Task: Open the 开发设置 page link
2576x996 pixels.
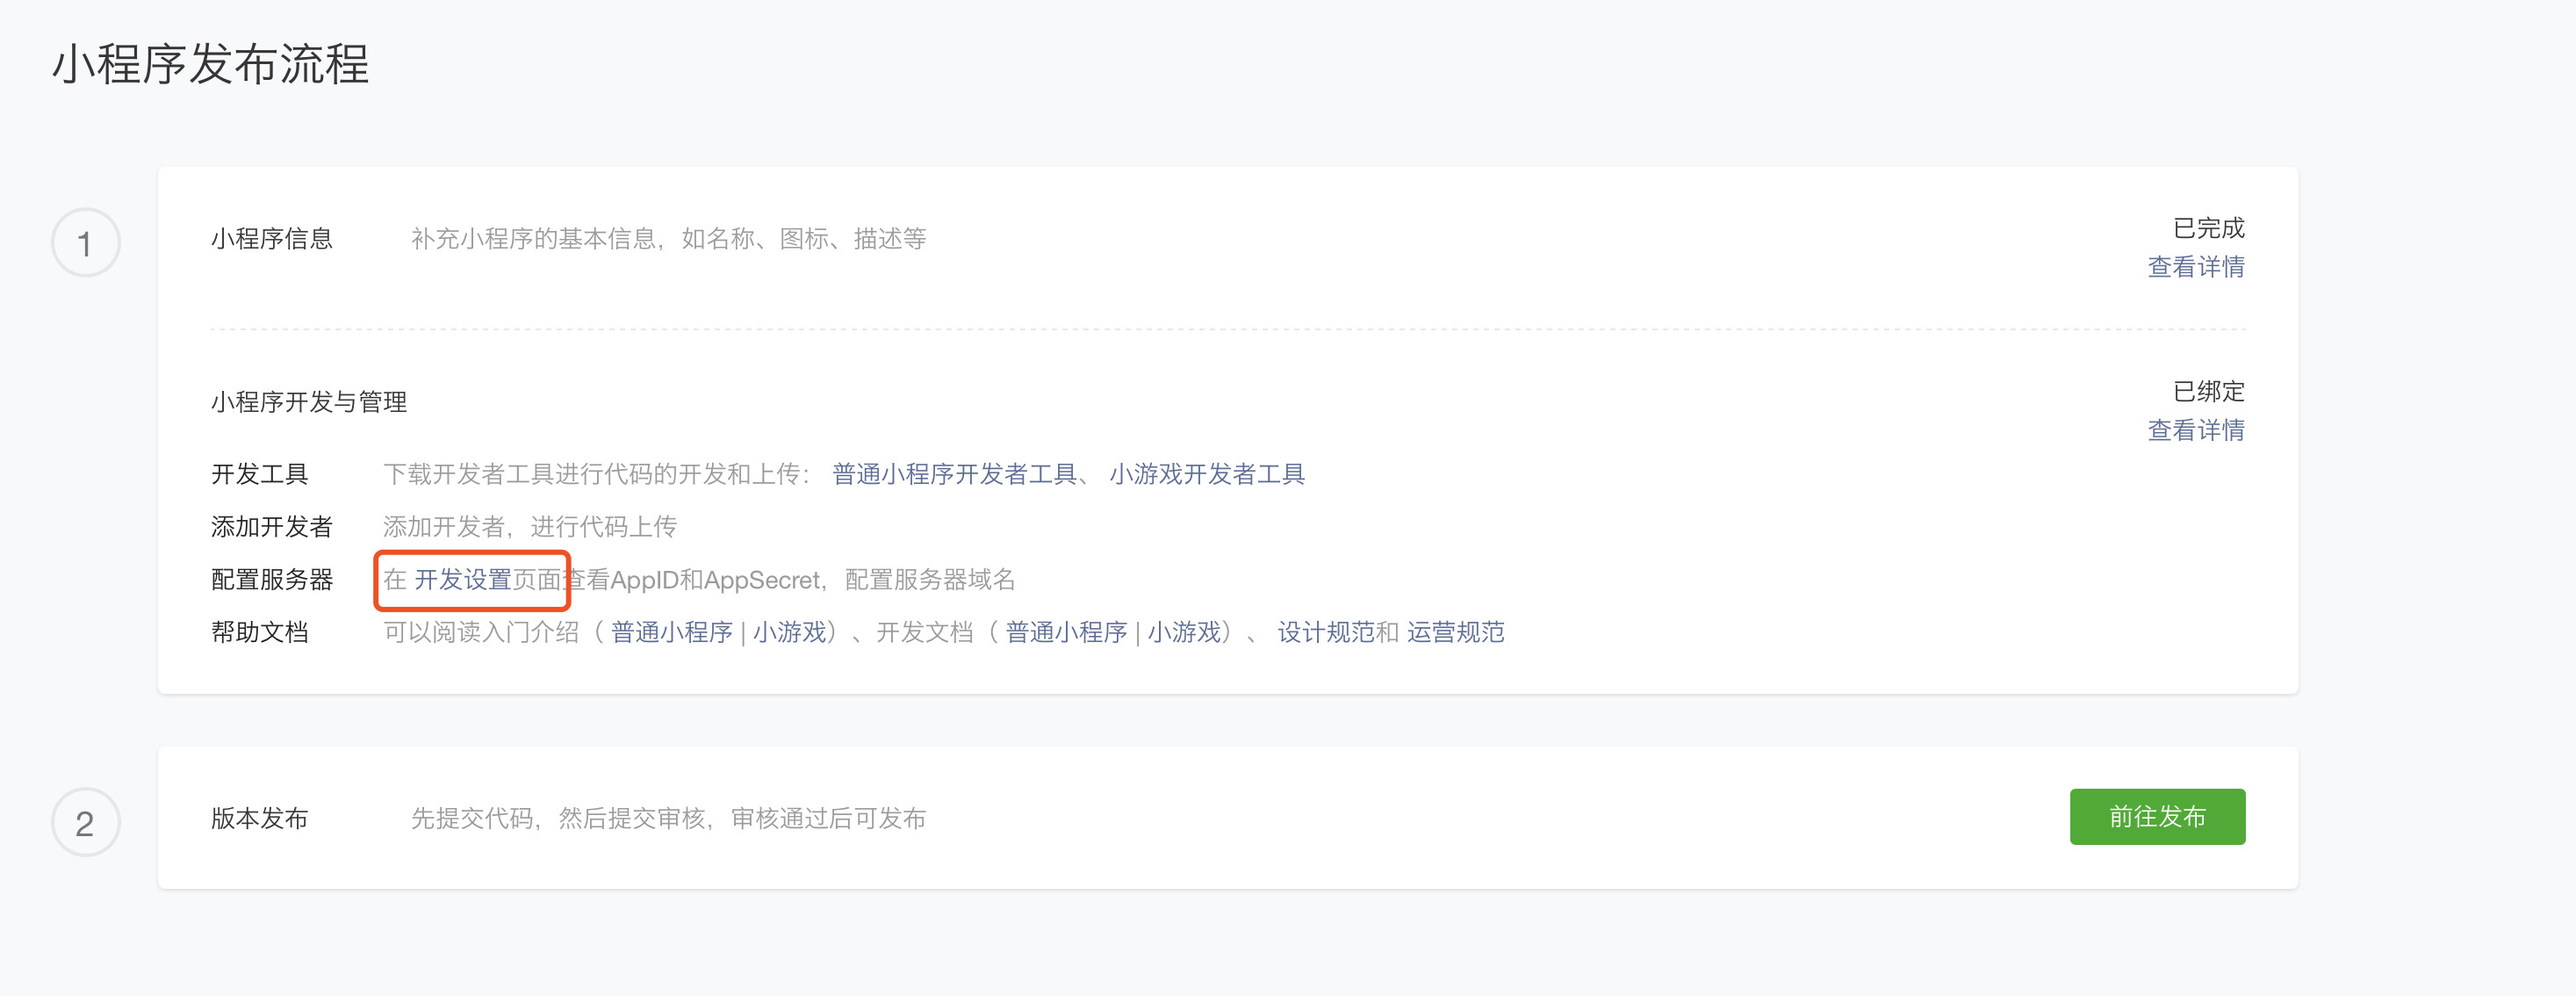Action: (462, 580)
